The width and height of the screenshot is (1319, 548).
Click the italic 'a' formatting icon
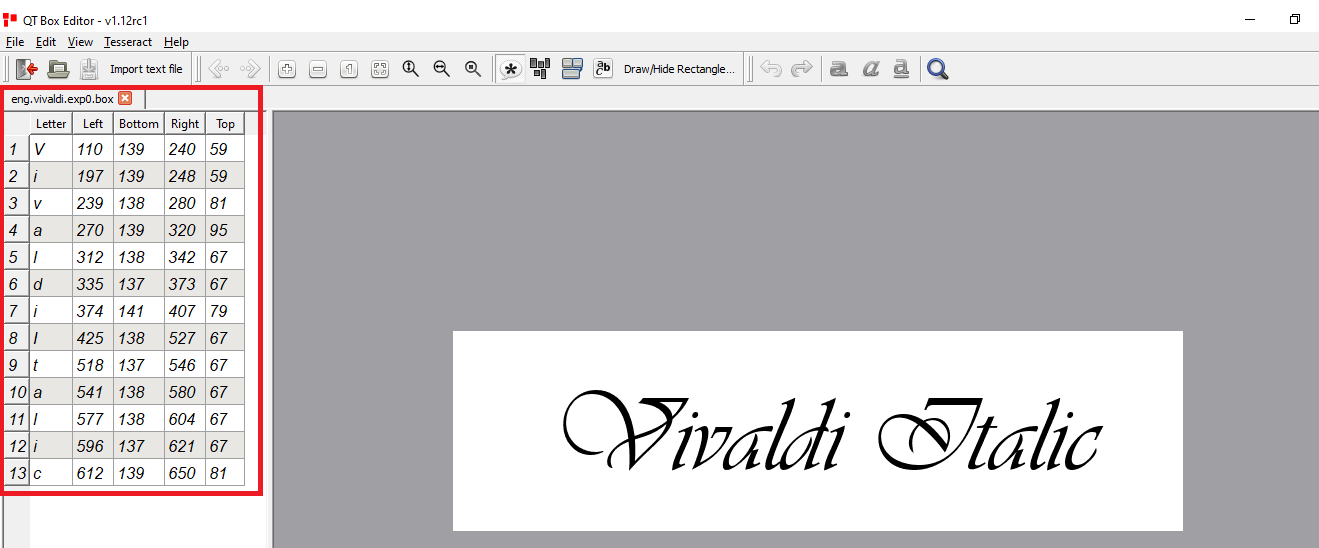coord(870,69)
